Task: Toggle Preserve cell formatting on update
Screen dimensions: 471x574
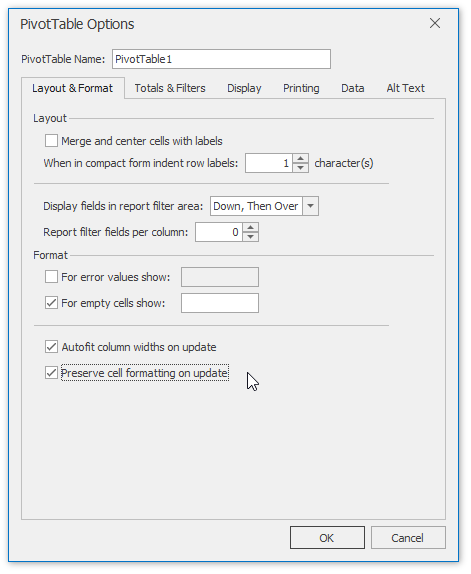Action: click(x=51, y=373)
